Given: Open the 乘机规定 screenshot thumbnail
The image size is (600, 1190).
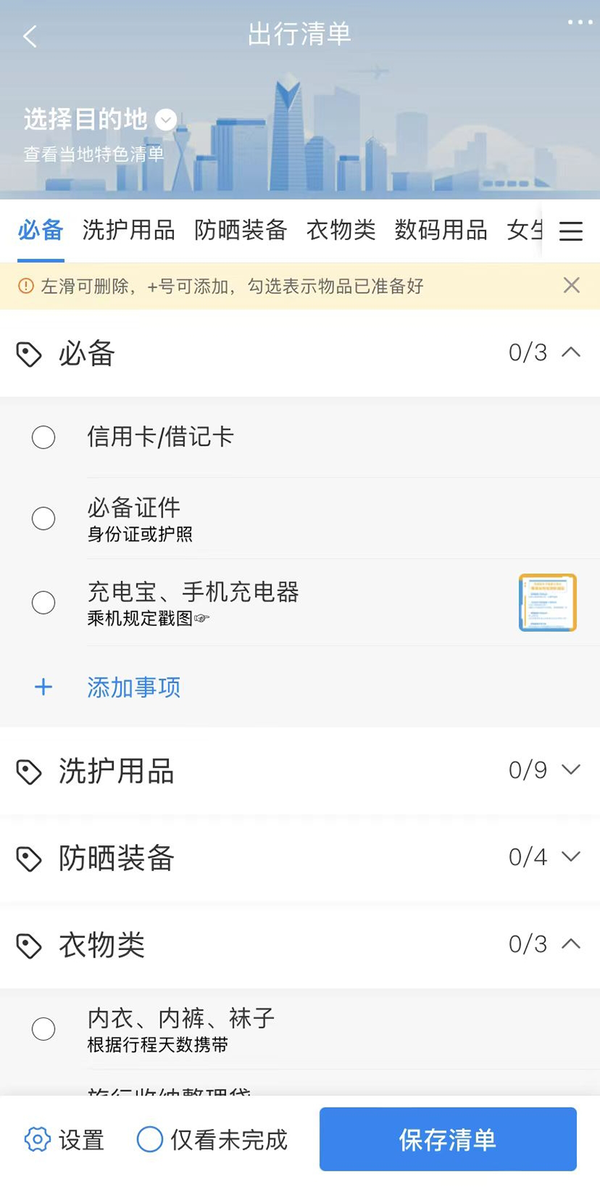Looking at the screenshot, I should click(x=547, y=602).
